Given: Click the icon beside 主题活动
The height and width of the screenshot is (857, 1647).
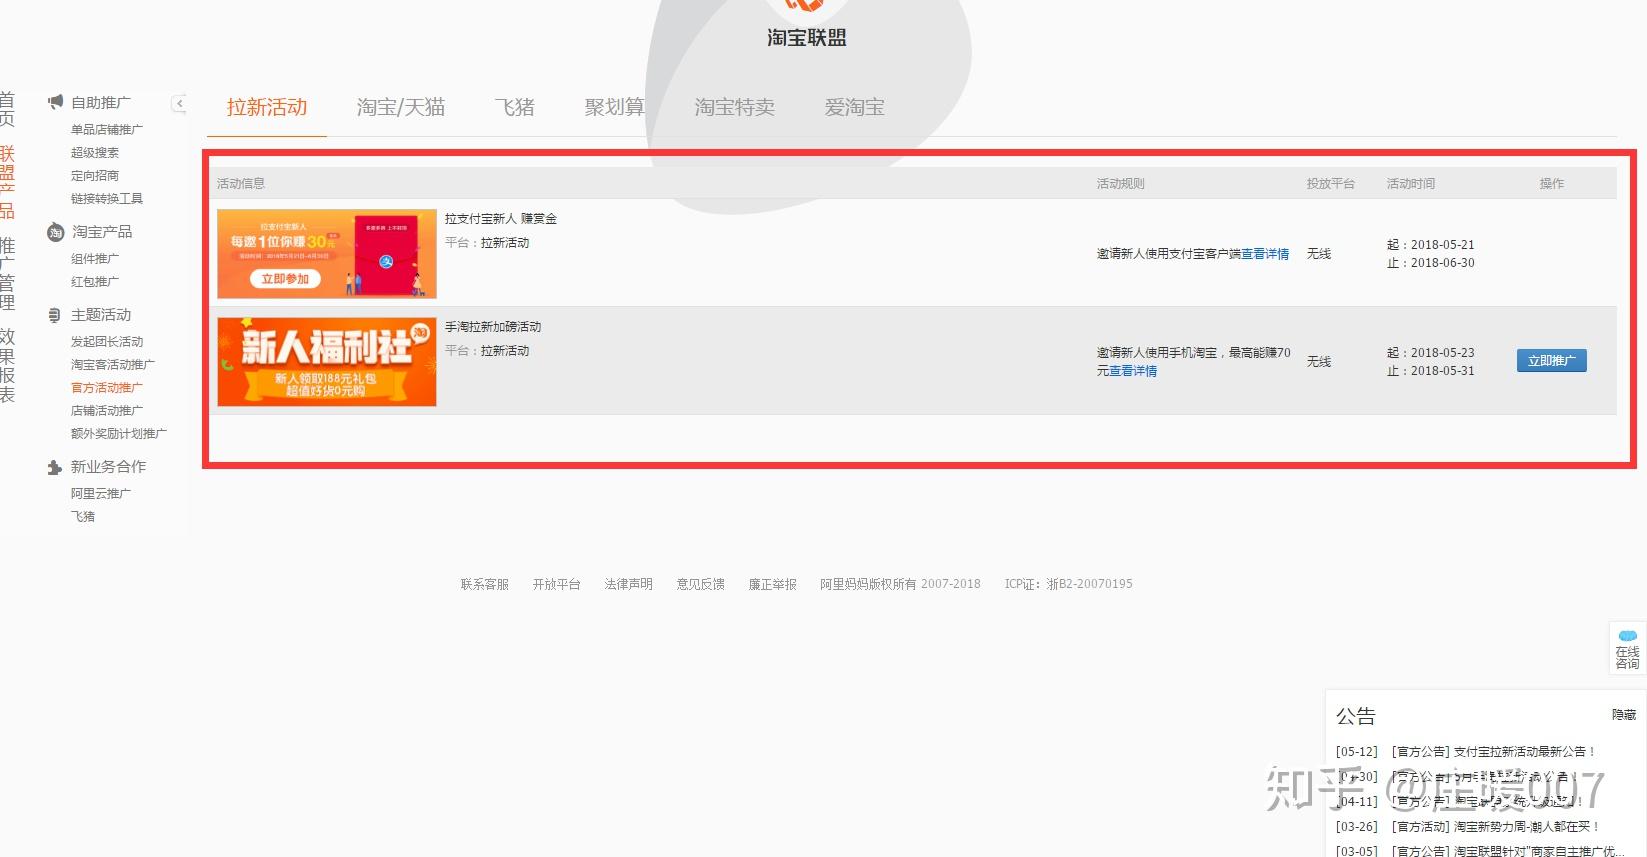Looking at the screenshot, I should pos(55,315).
